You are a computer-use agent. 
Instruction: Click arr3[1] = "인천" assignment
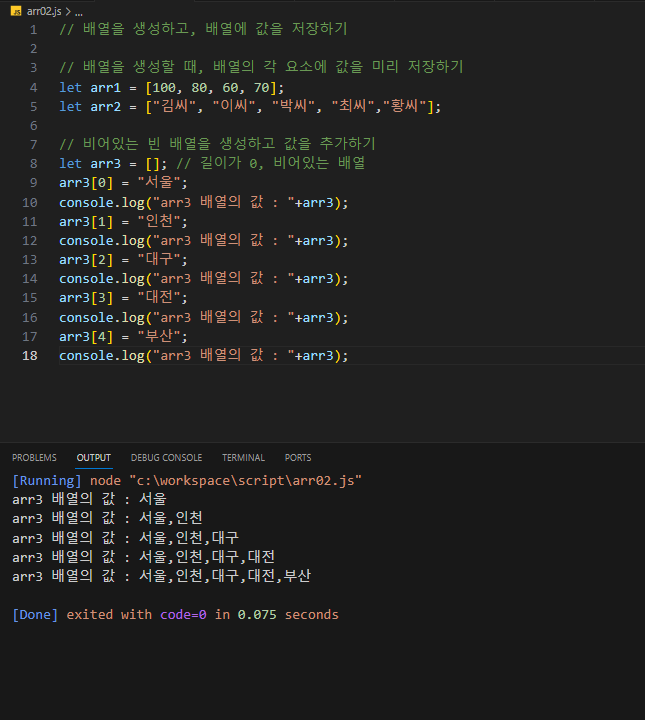(x=123, y=222)
